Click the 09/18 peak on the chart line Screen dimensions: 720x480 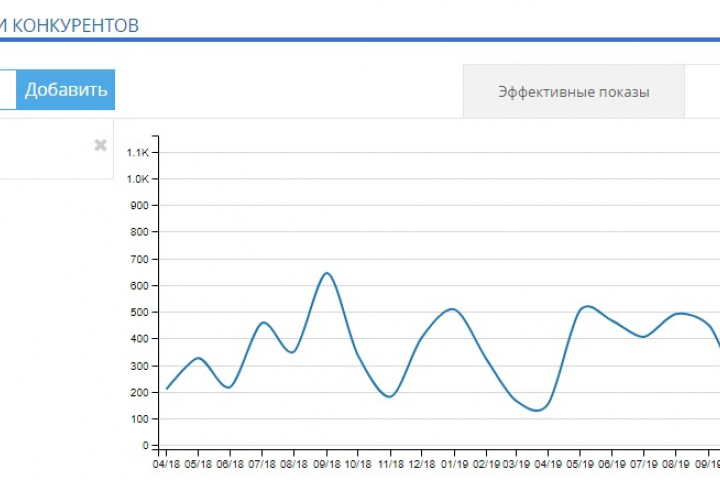[326, 273]
